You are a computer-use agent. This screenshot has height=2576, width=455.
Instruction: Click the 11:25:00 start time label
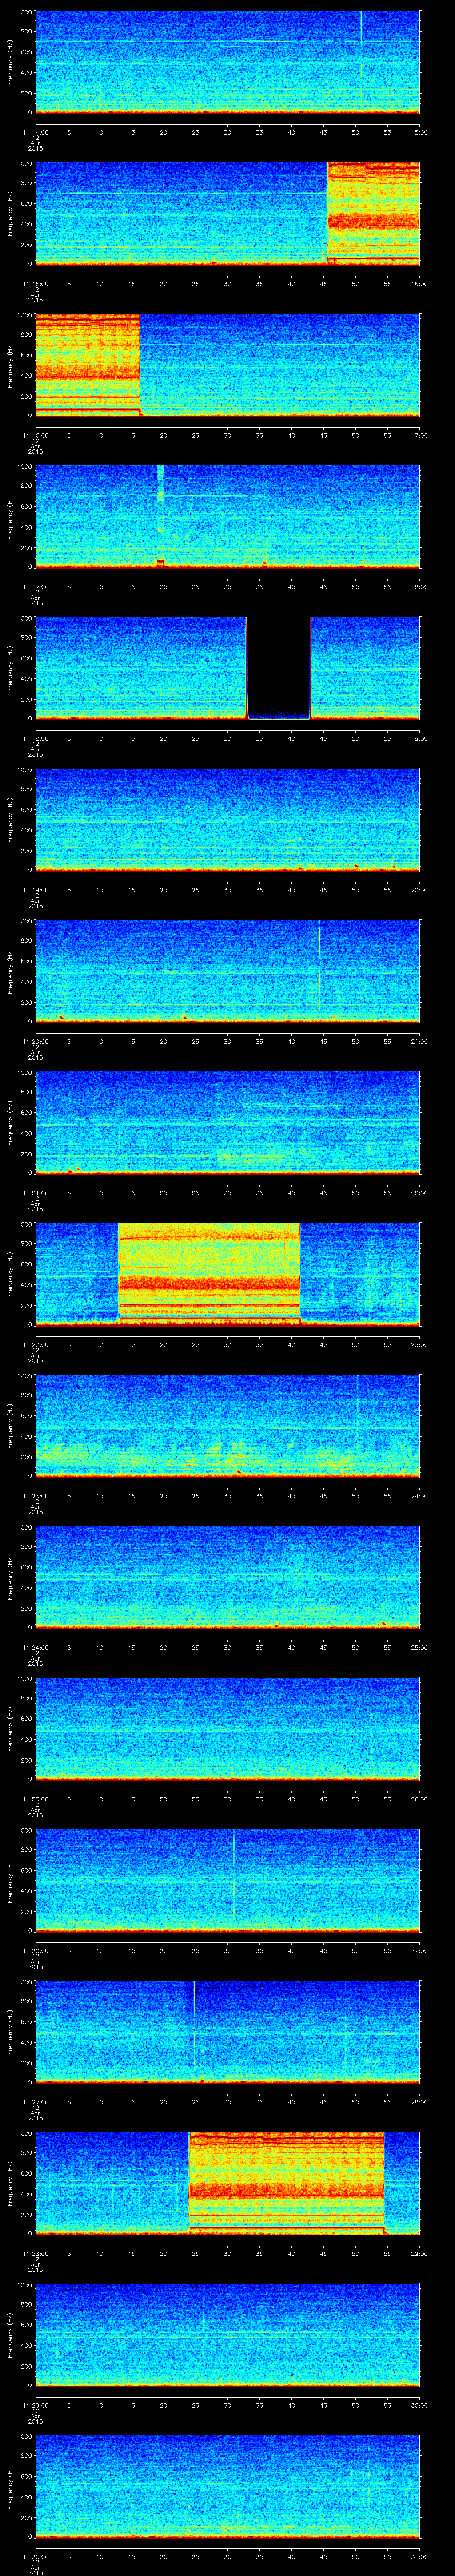36,1799
